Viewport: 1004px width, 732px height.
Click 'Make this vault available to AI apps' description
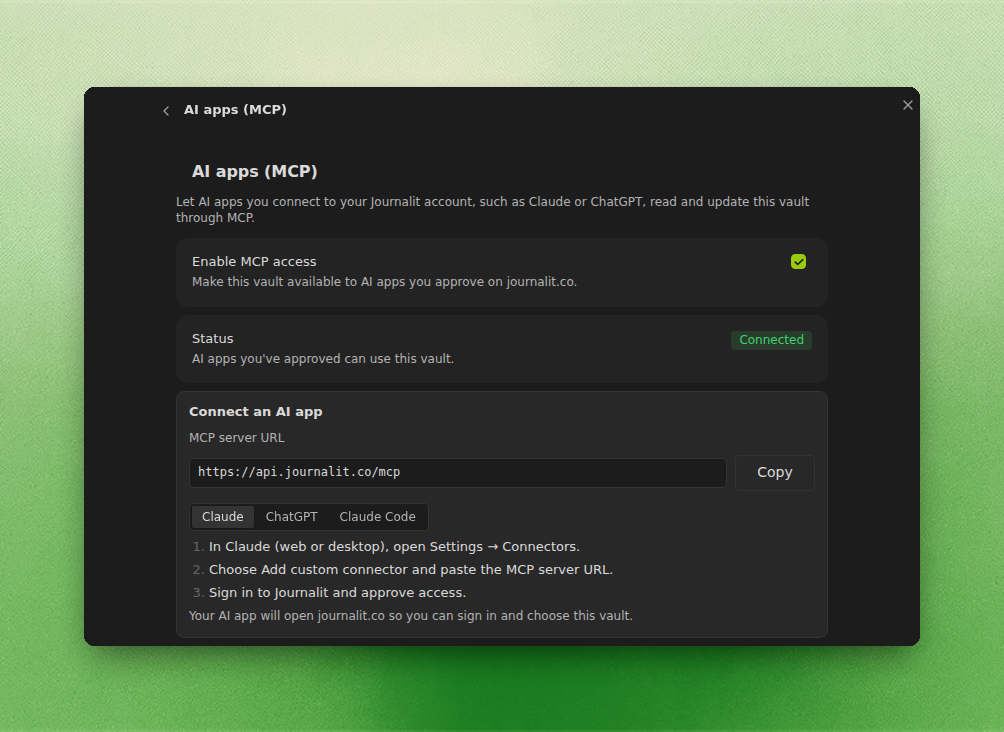click(x=384, y=282)
